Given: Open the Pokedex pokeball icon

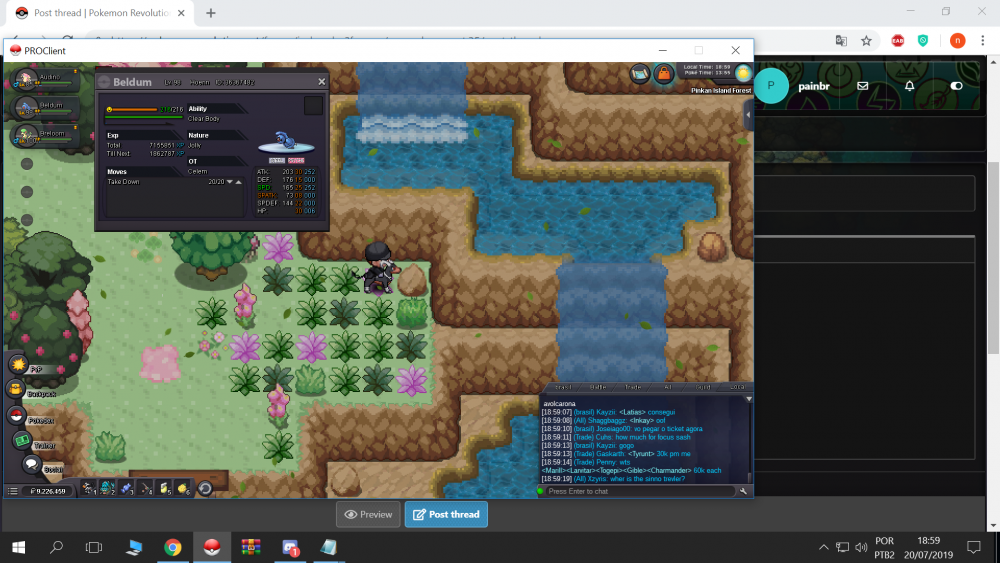Looking at the screenshot, I should click(x=16, y=416).
